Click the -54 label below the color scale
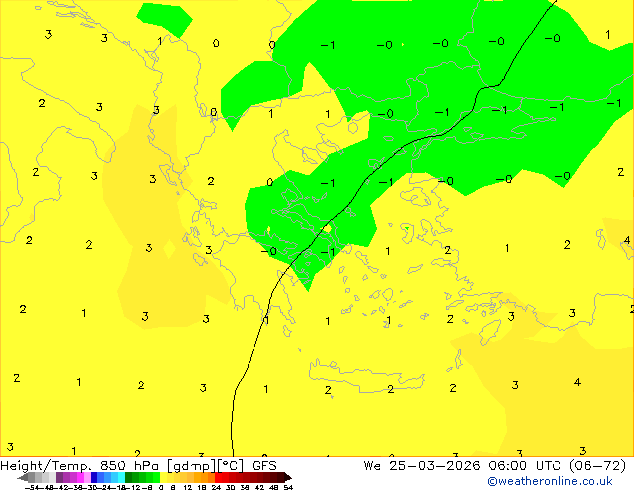This screenshot has height=490, width=634. click(32, 487)
